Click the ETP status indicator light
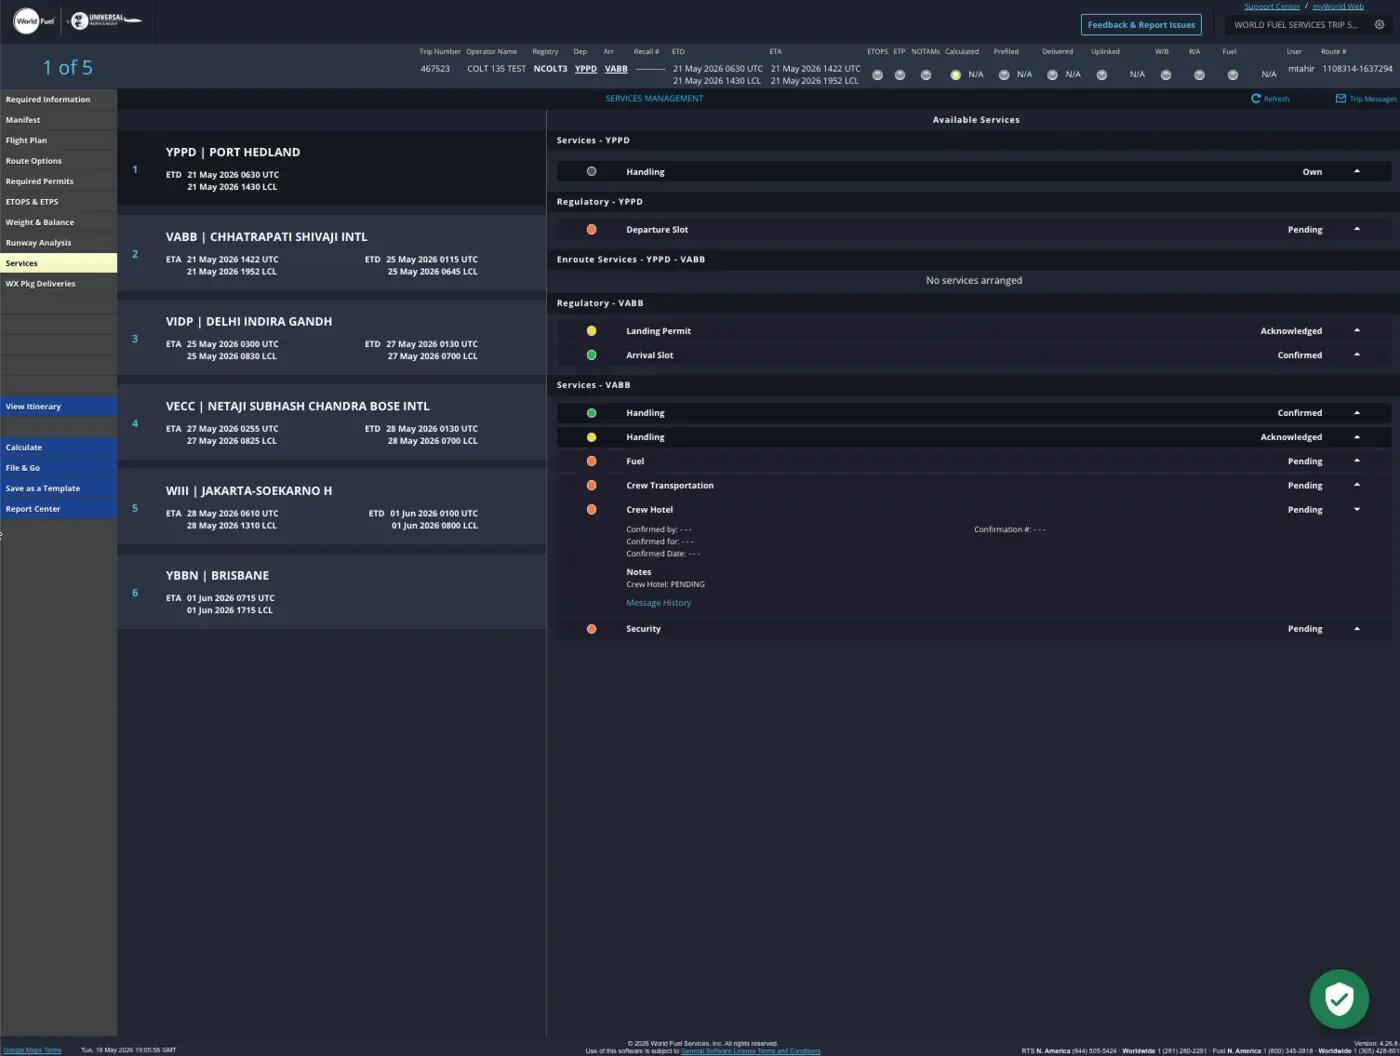The width and height of the screenshot is (1400, 1056). click(899, 75)
